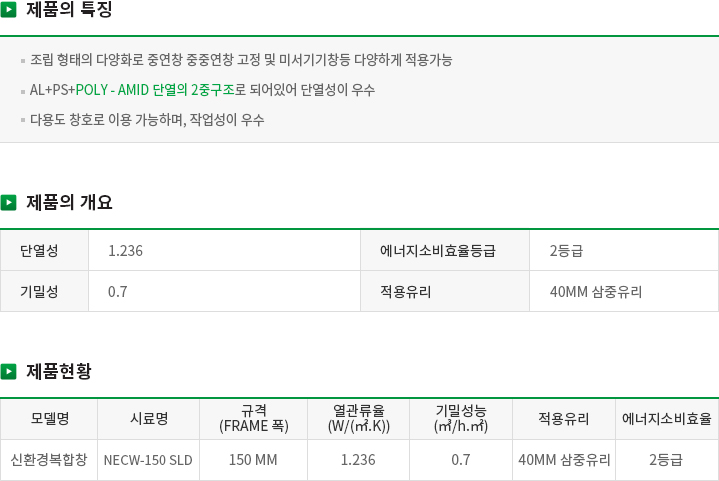This screenshot has width=719, height=481.
Task: Click the 시료명 column header
Action: [149, 419]
